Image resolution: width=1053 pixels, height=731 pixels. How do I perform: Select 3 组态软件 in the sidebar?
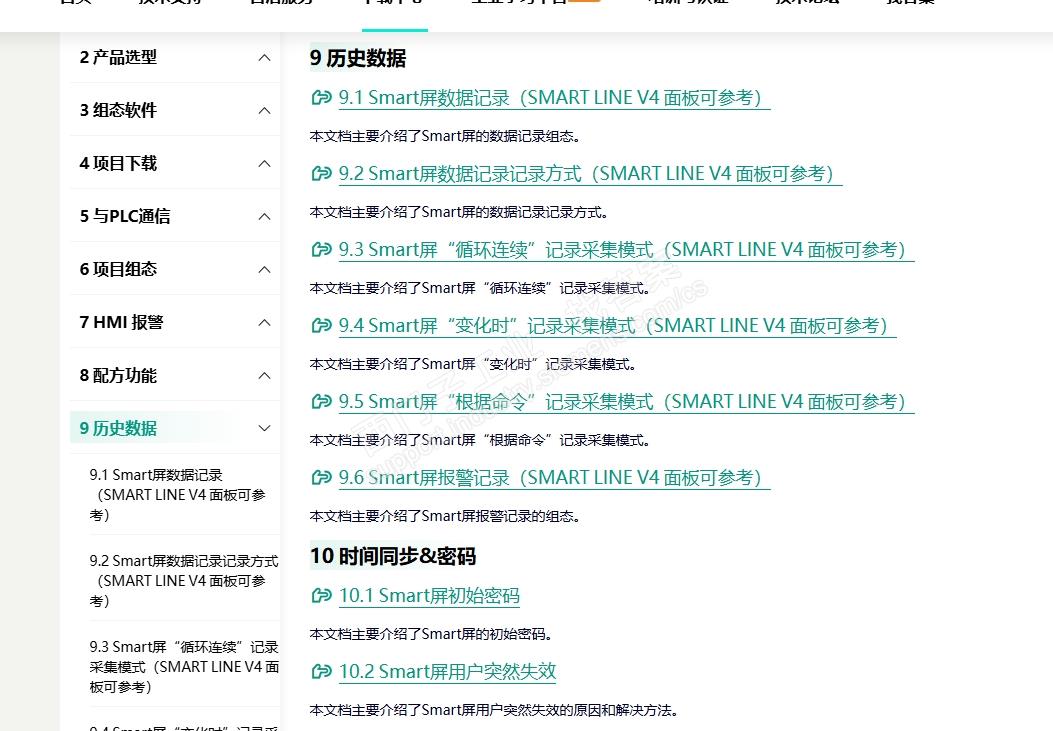[x=118, y=111]
